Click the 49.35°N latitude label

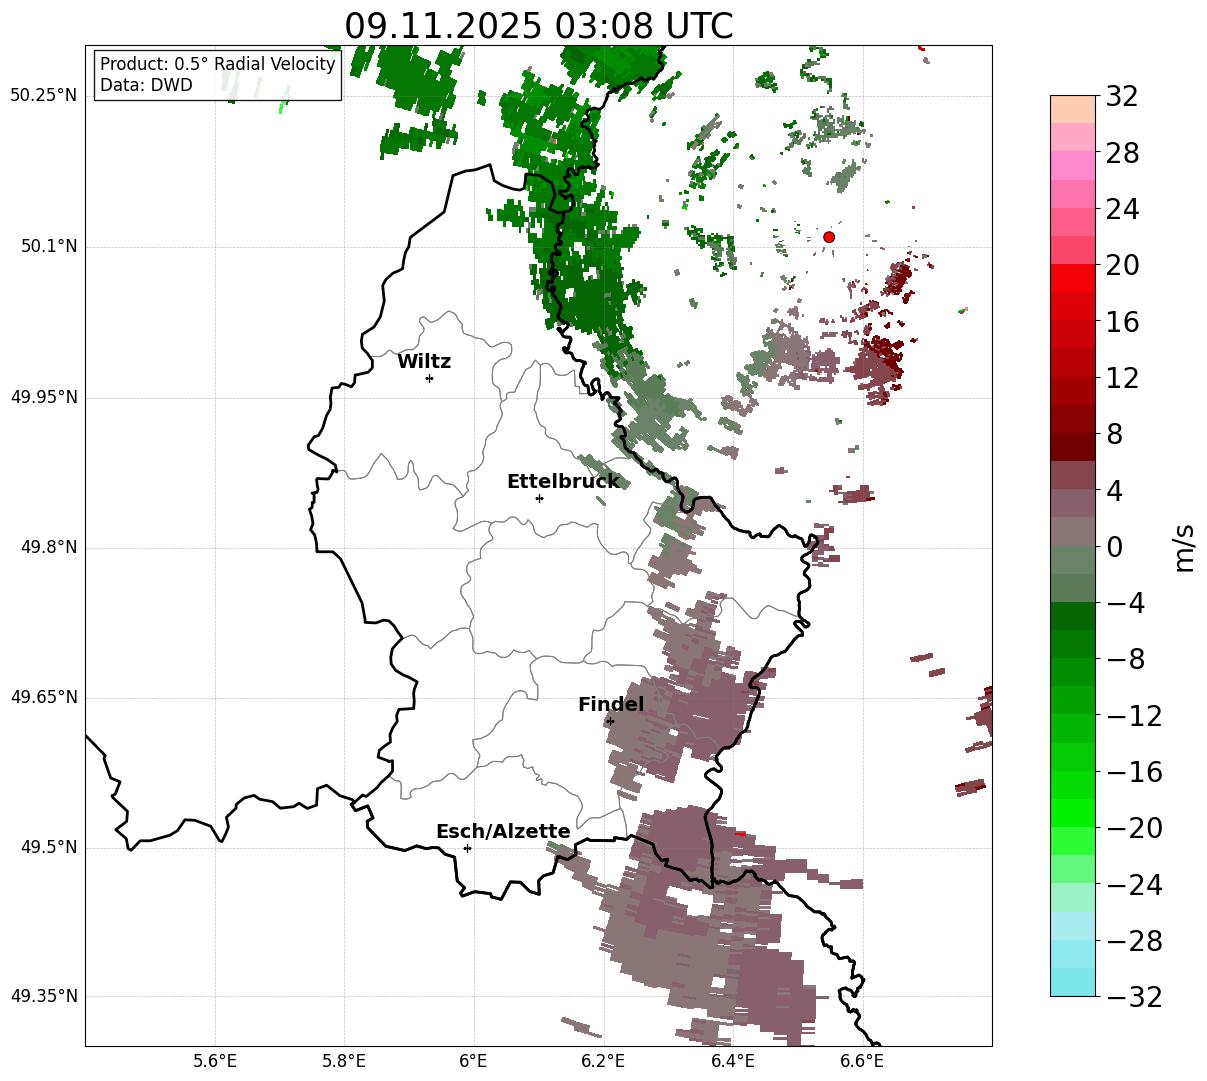(x=43, y=996)
